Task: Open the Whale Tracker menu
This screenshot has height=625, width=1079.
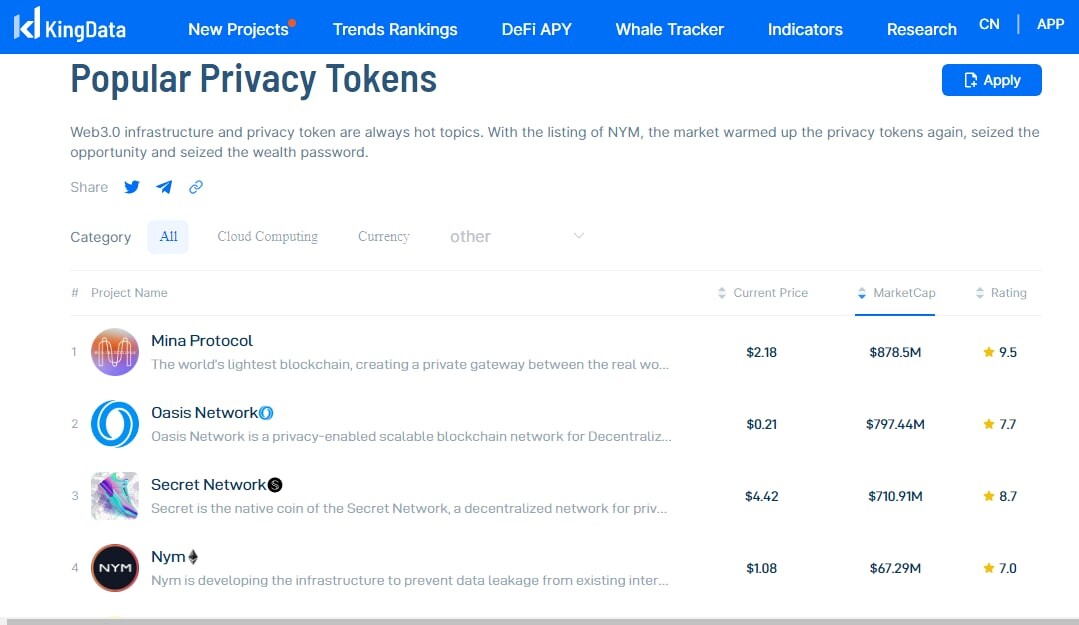Action: click(x=670, y=30)
